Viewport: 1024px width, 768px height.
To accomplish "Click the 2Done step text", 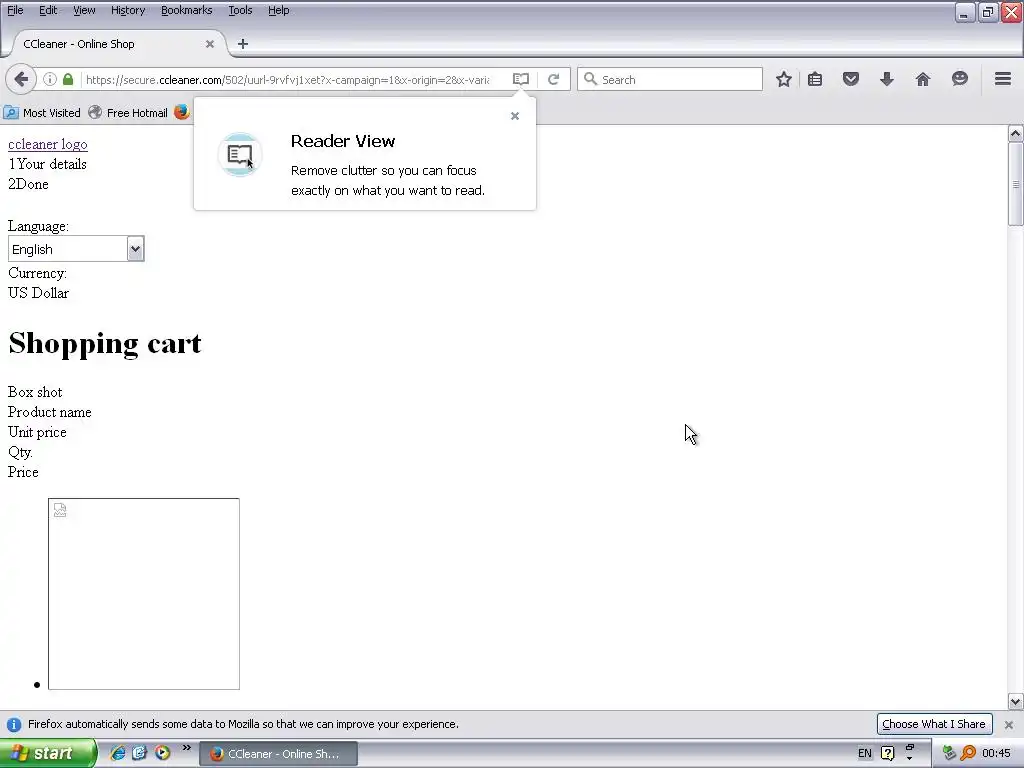I will pyautogui.click(x=28, y=184).
